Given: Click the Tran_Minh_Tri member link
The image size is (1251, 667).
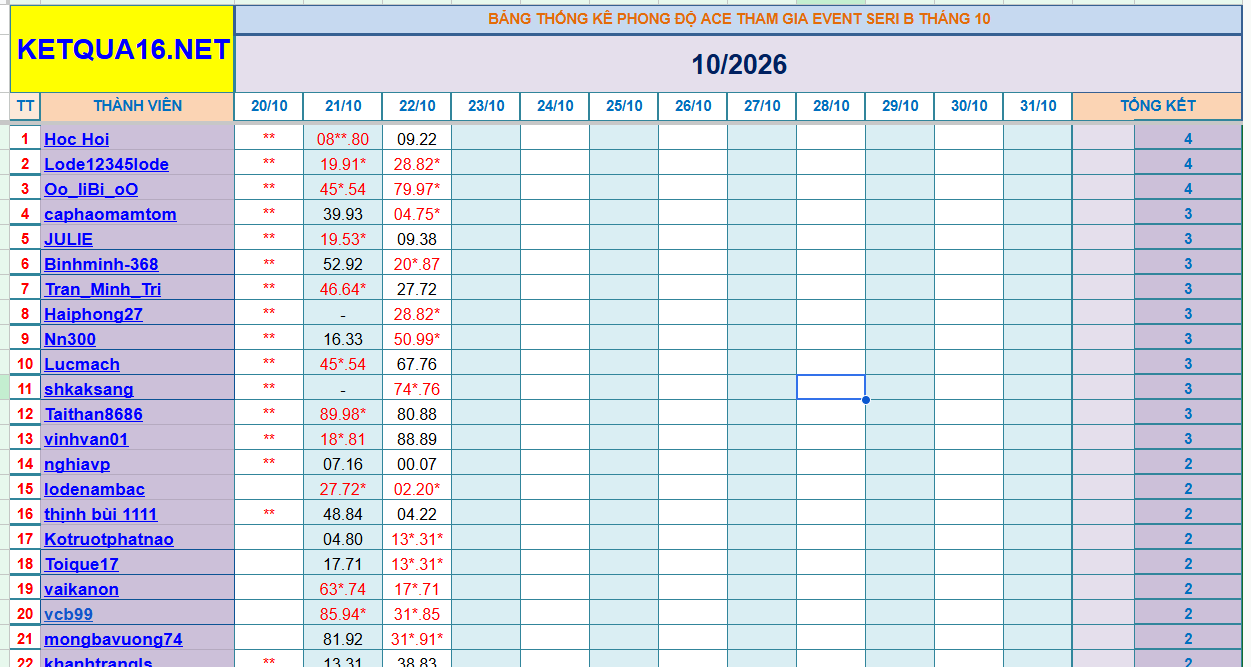Looking at the screenshot, I should 102,289.
